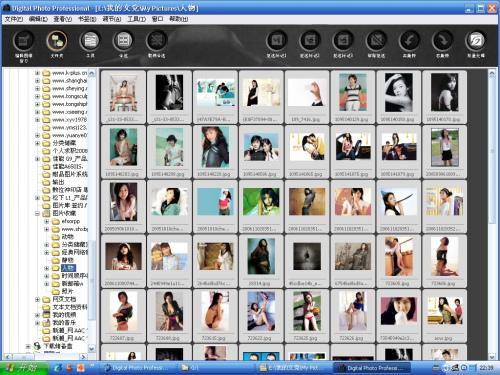This screenshot has width=500, height=375.
Task: Open the 调节(A) menu
Action: [x=112, y=19]
